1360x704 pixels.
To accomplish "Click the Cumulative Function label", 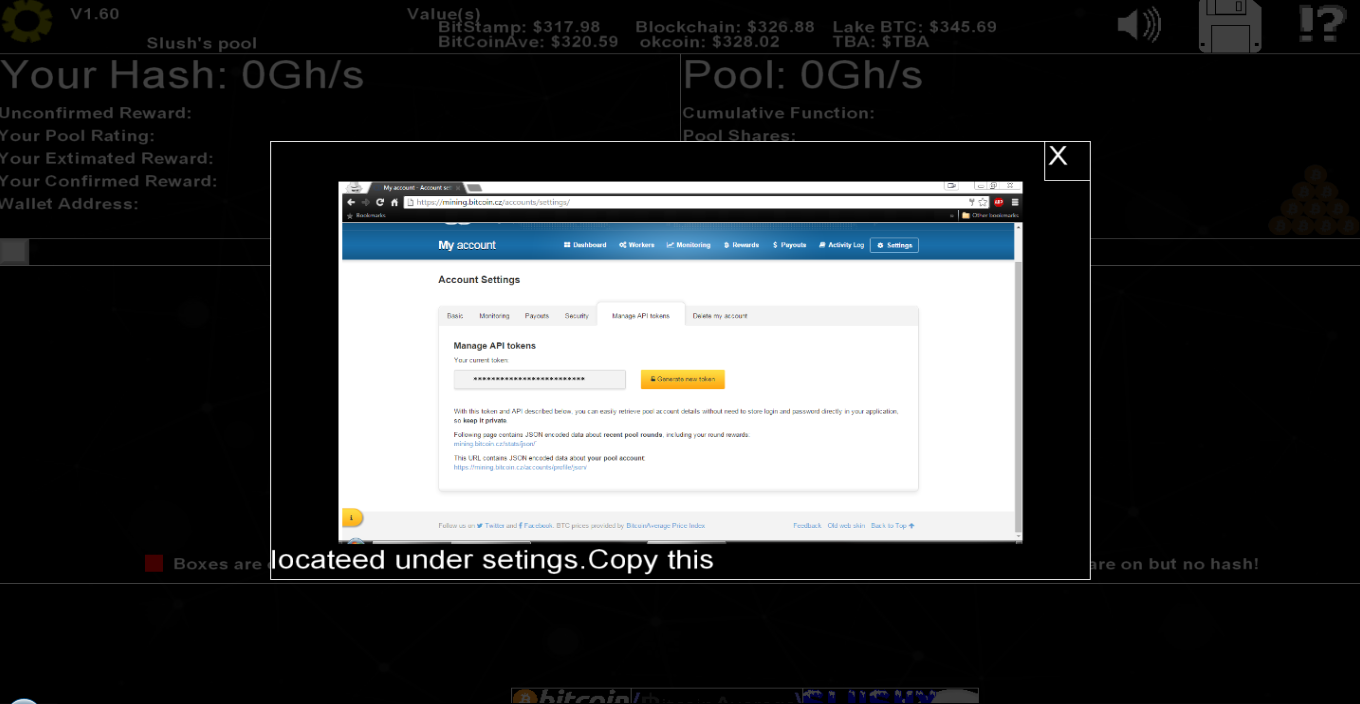I will [778, 113].
